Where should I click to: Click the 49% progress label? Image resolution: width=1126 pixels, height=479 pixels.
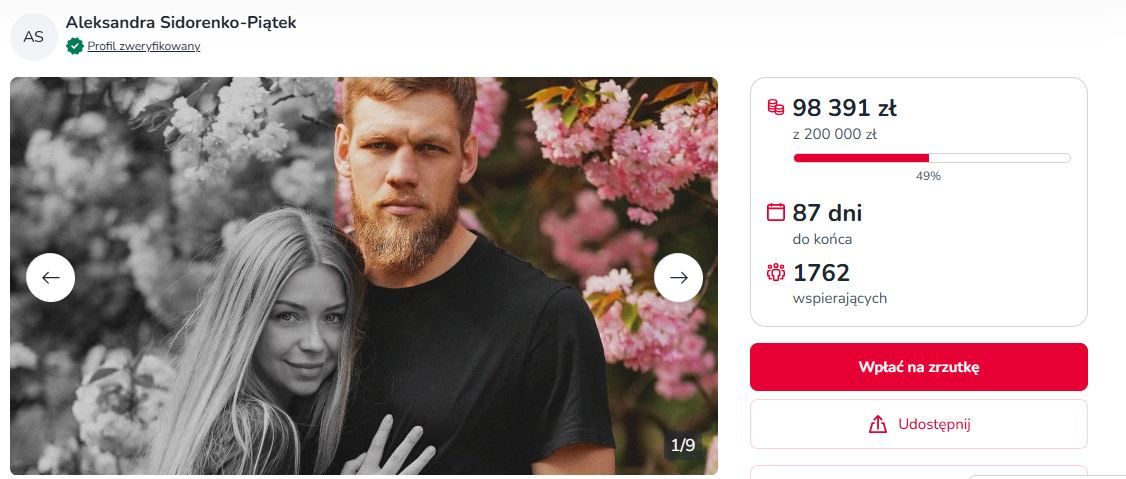[x=928, y=176]
